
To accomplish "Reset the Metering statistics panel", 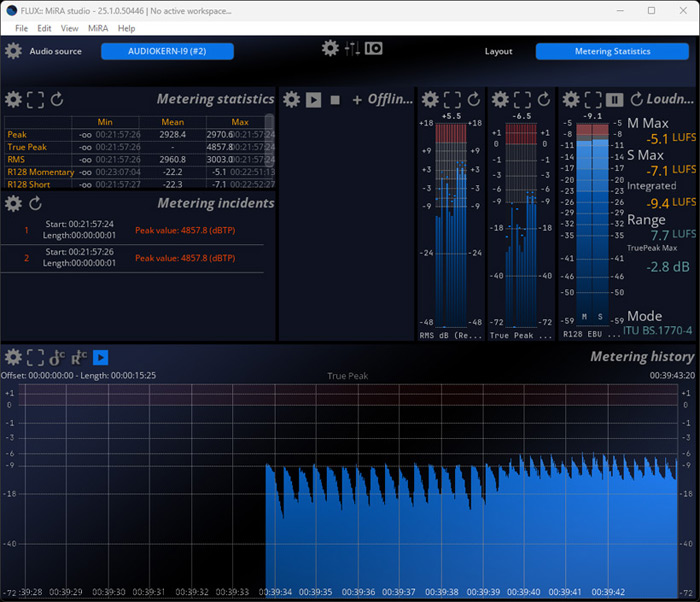I will pos(57,99).
